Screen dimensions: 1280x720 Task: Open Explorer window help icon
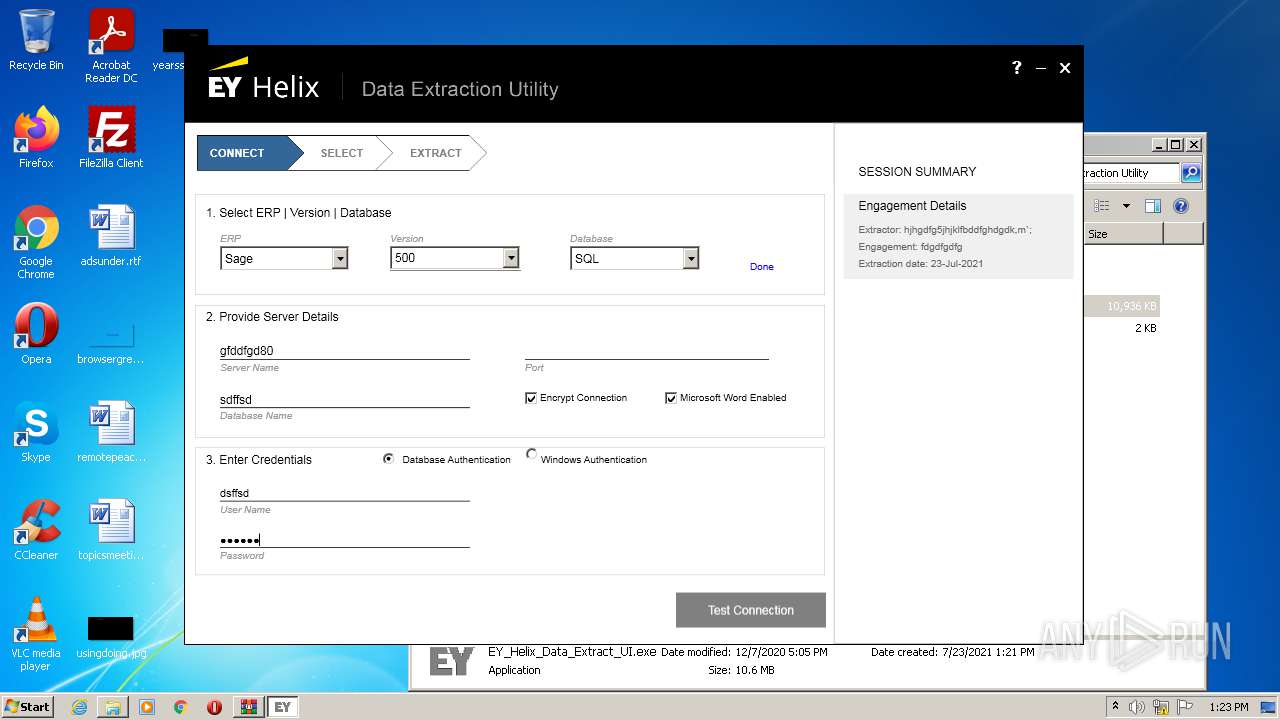tap(1181, 206)
